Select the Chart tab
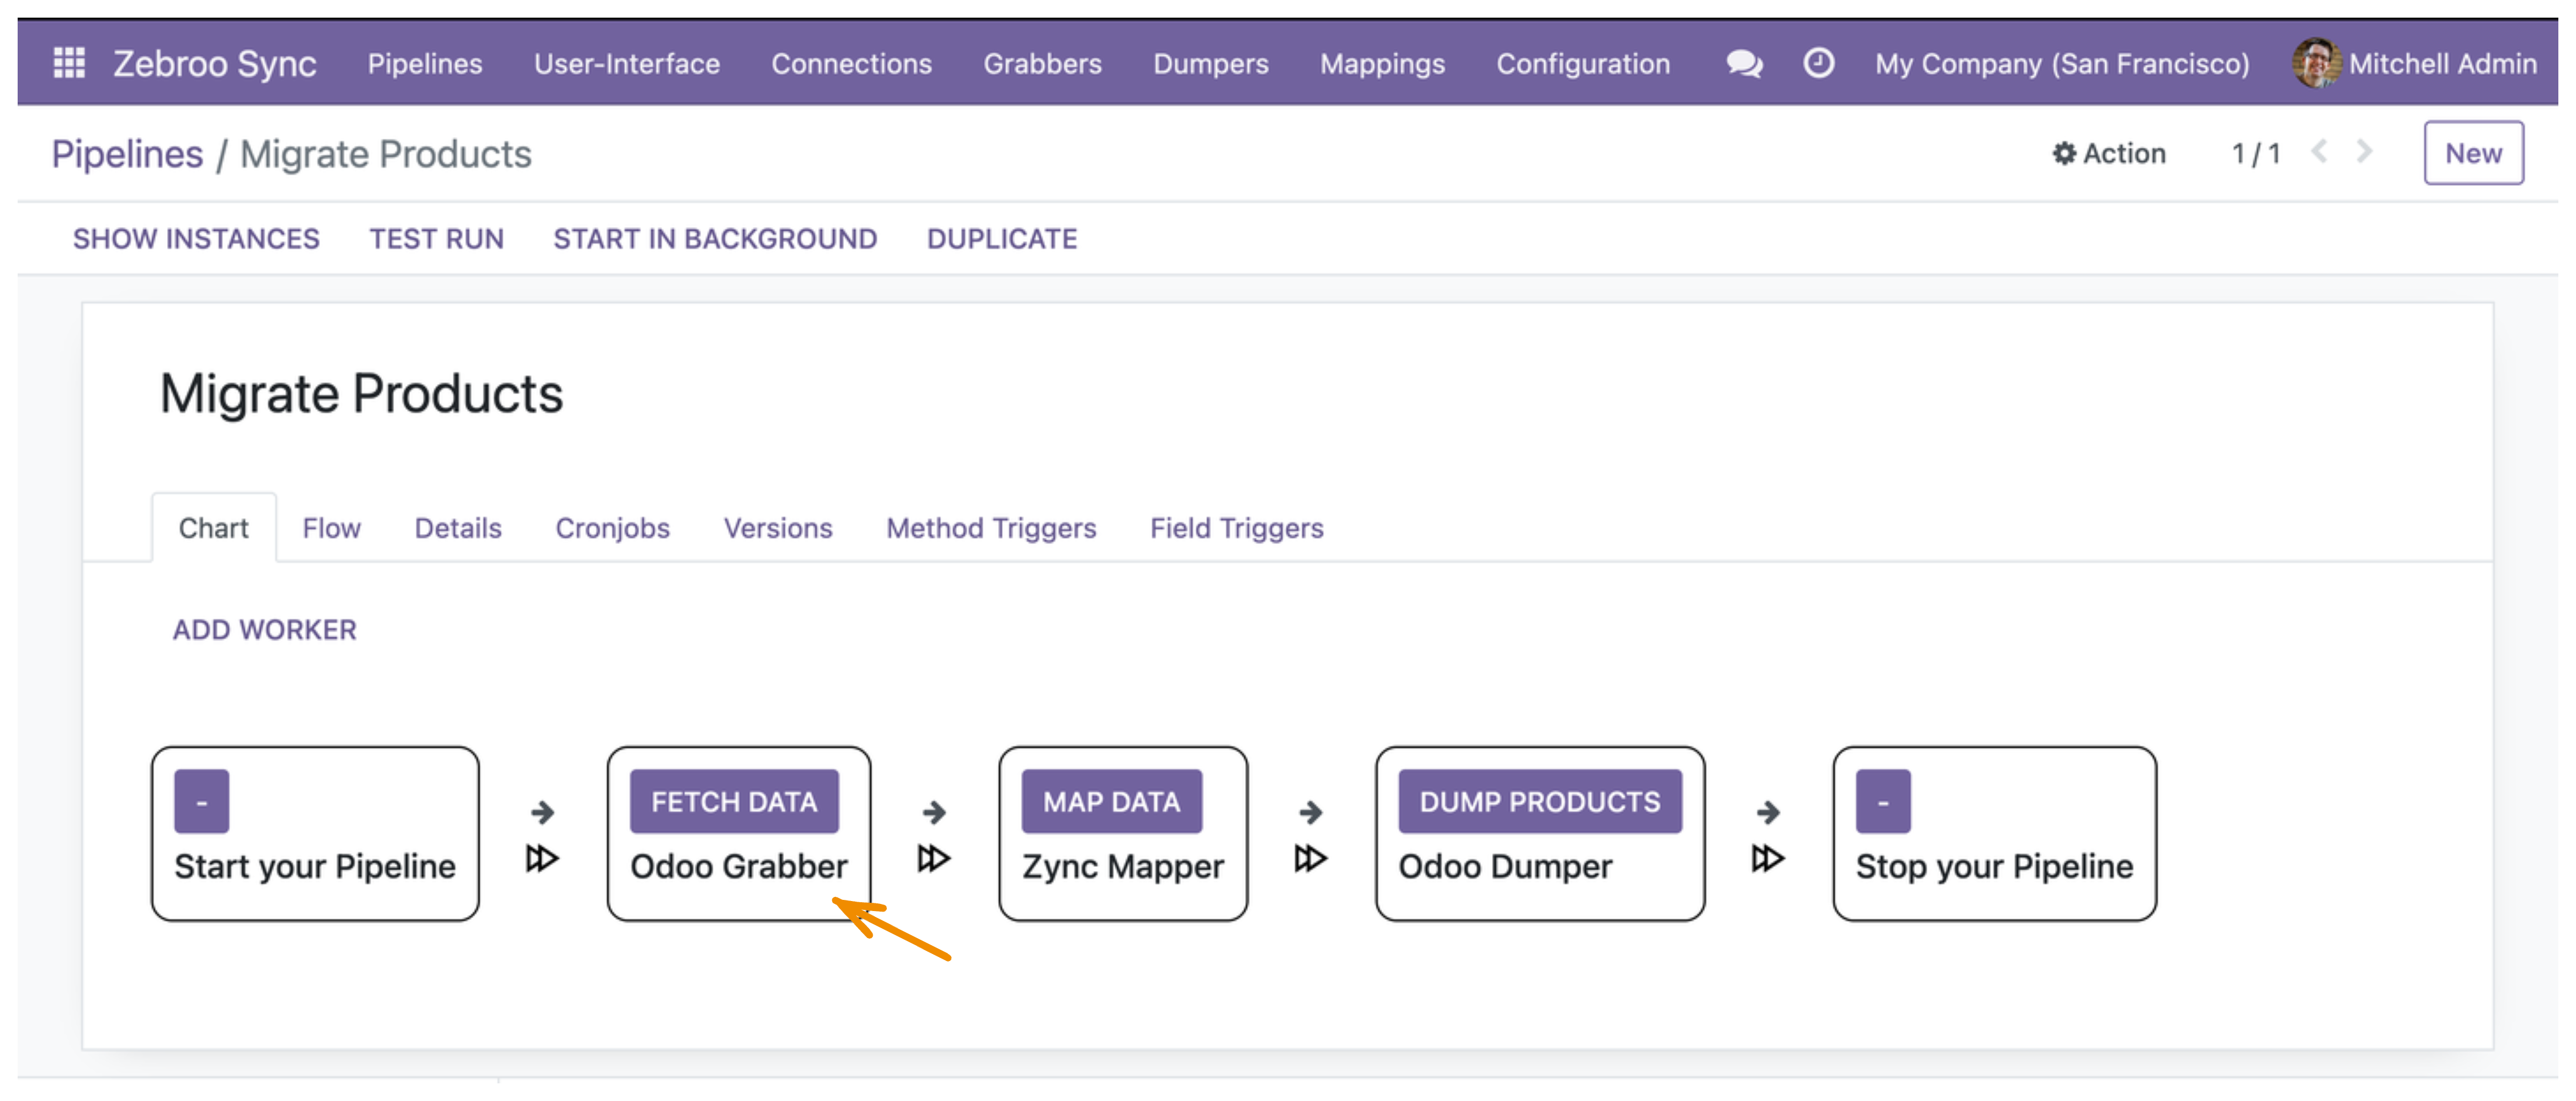The height and width of the screenshot is (1101, 2576). (214, 527)
